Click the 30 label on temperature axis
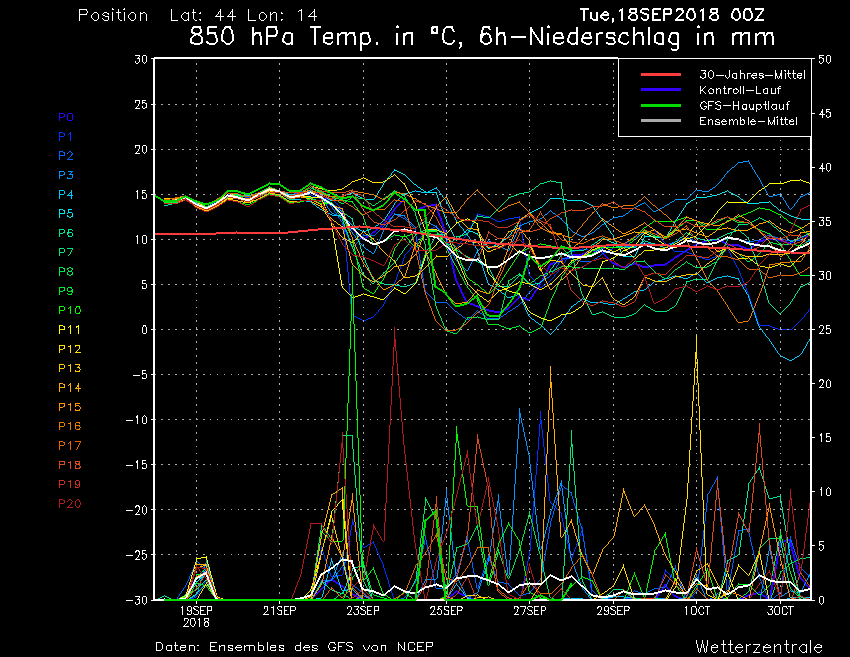Image resolution: width=850 pixels, height=657 pixels. [140, 59]
